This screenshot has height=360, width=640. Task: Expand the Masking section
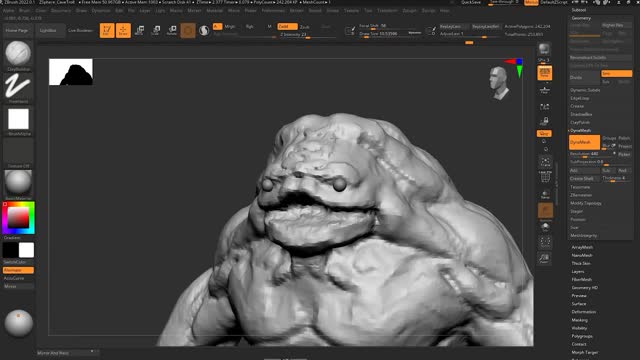tap(580, 320)
